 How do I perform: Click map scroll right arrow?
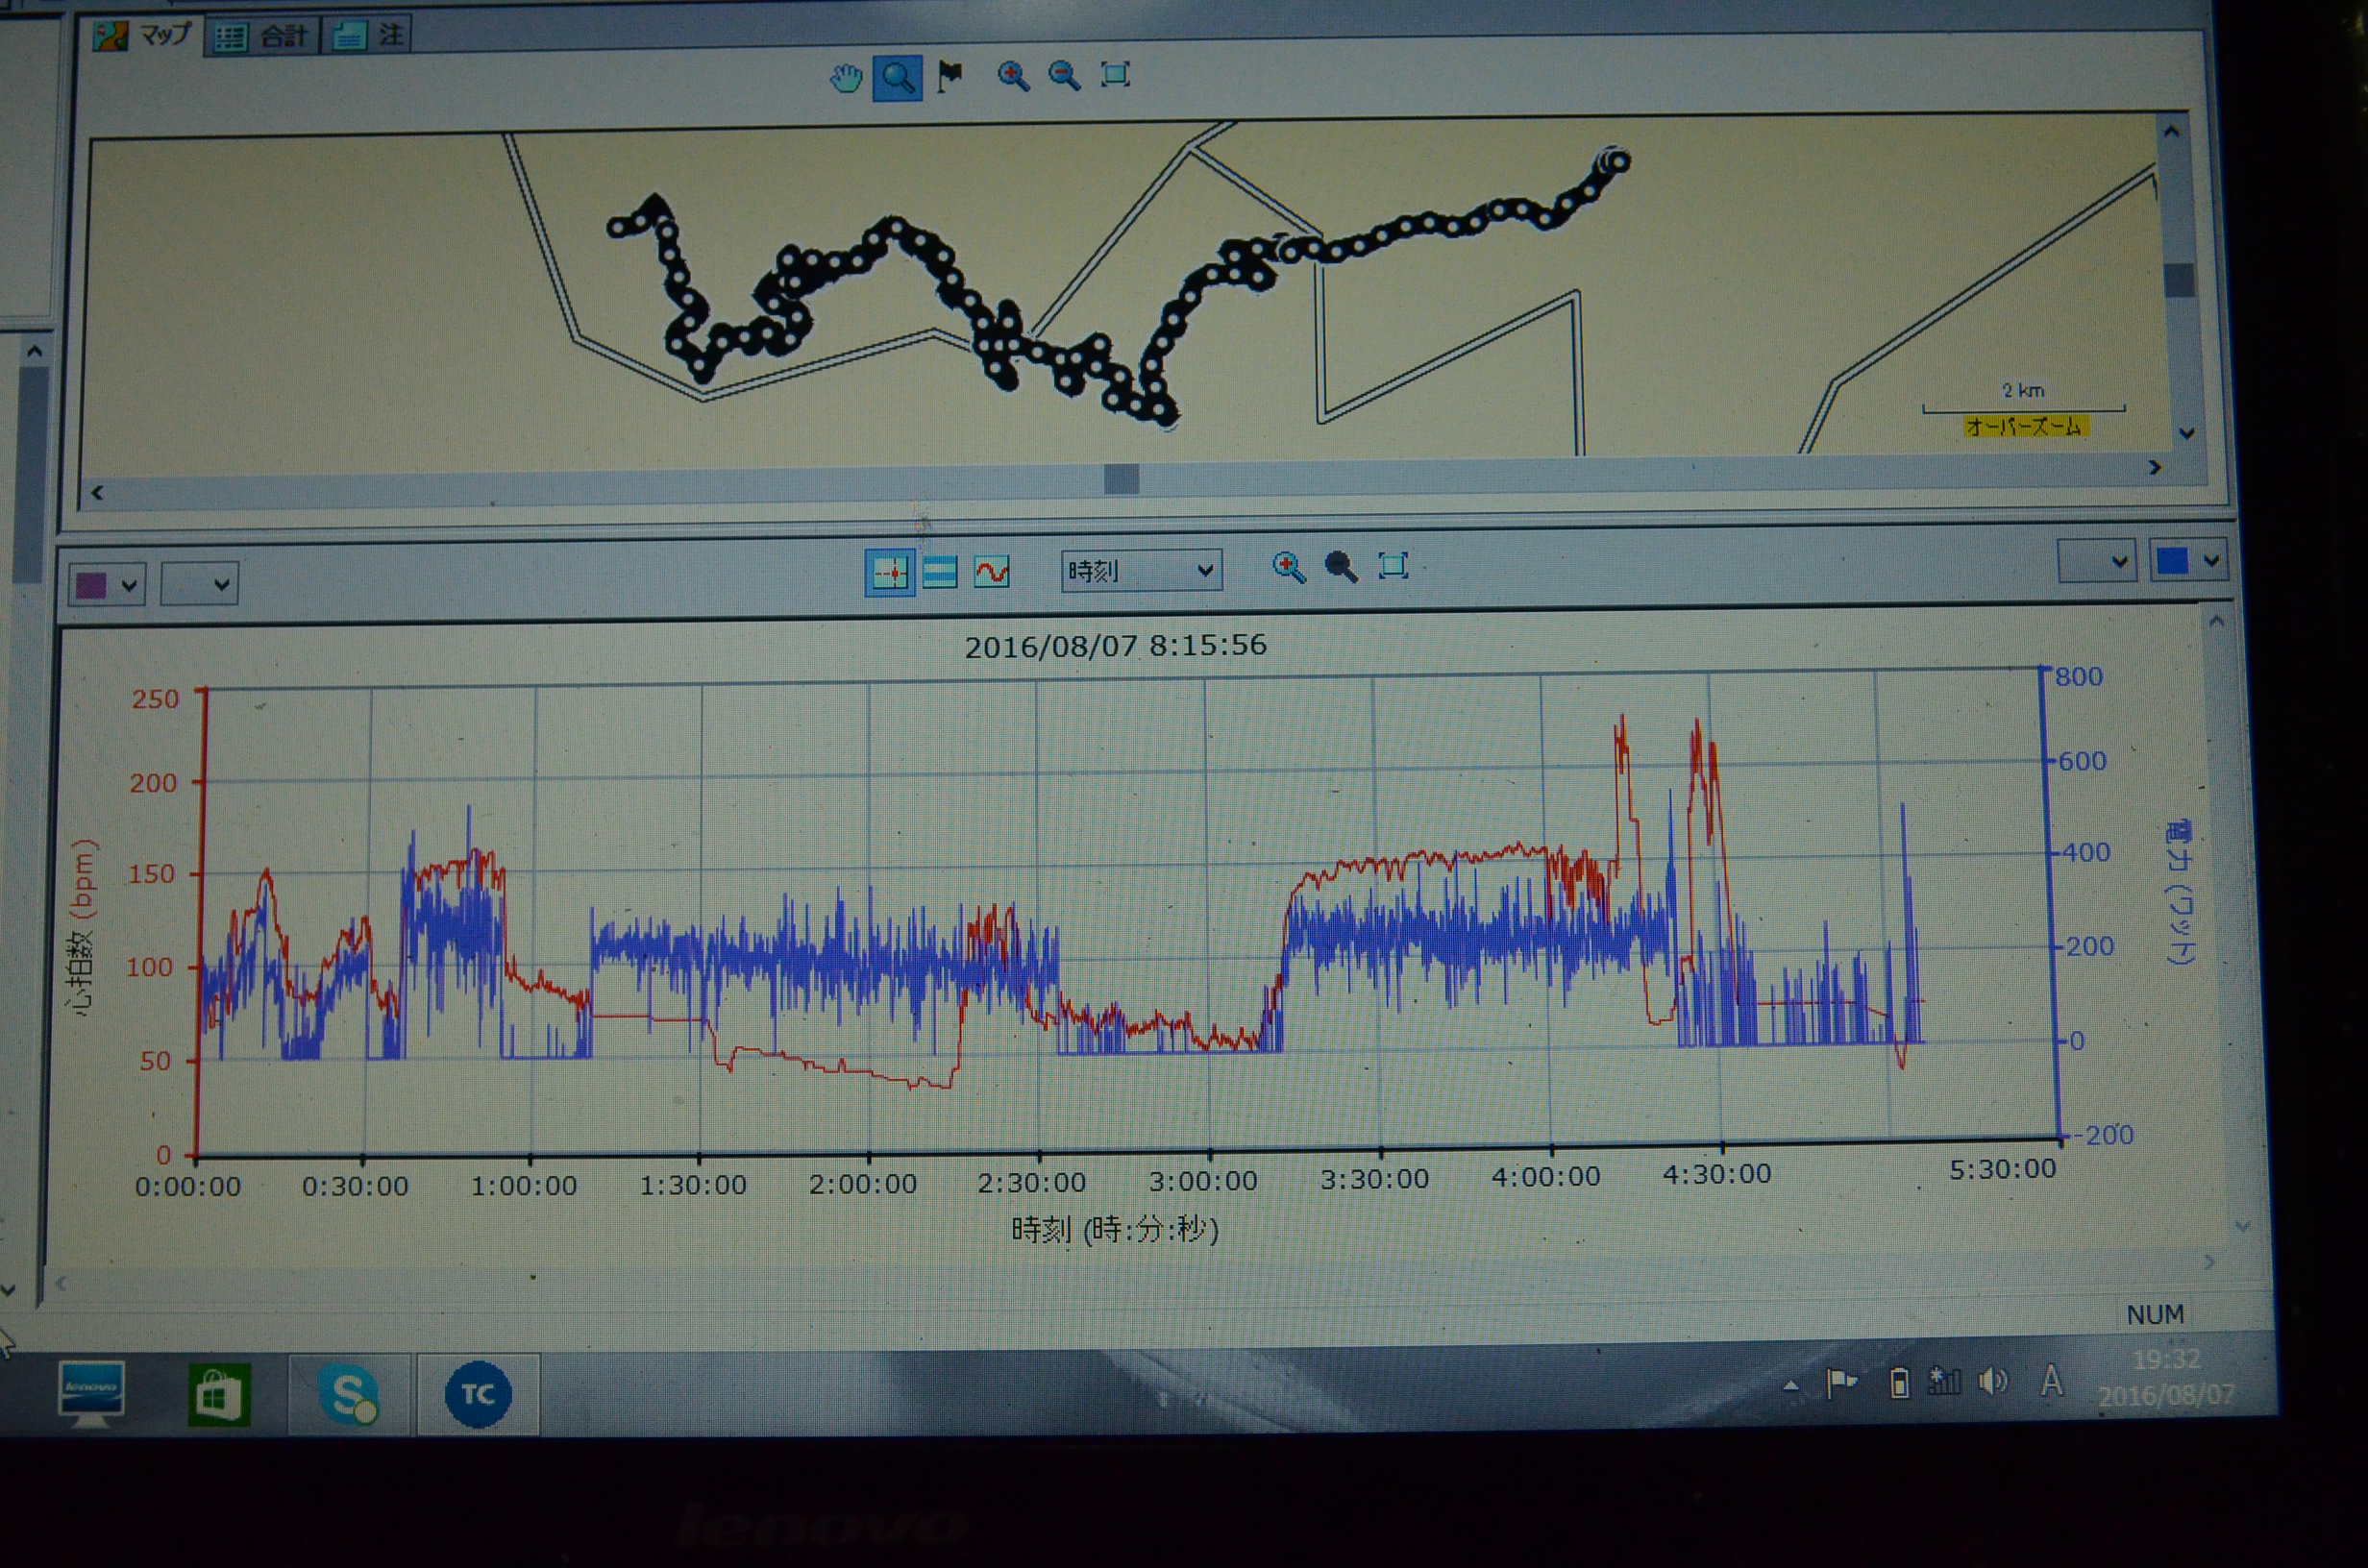tap(2154, 467)
